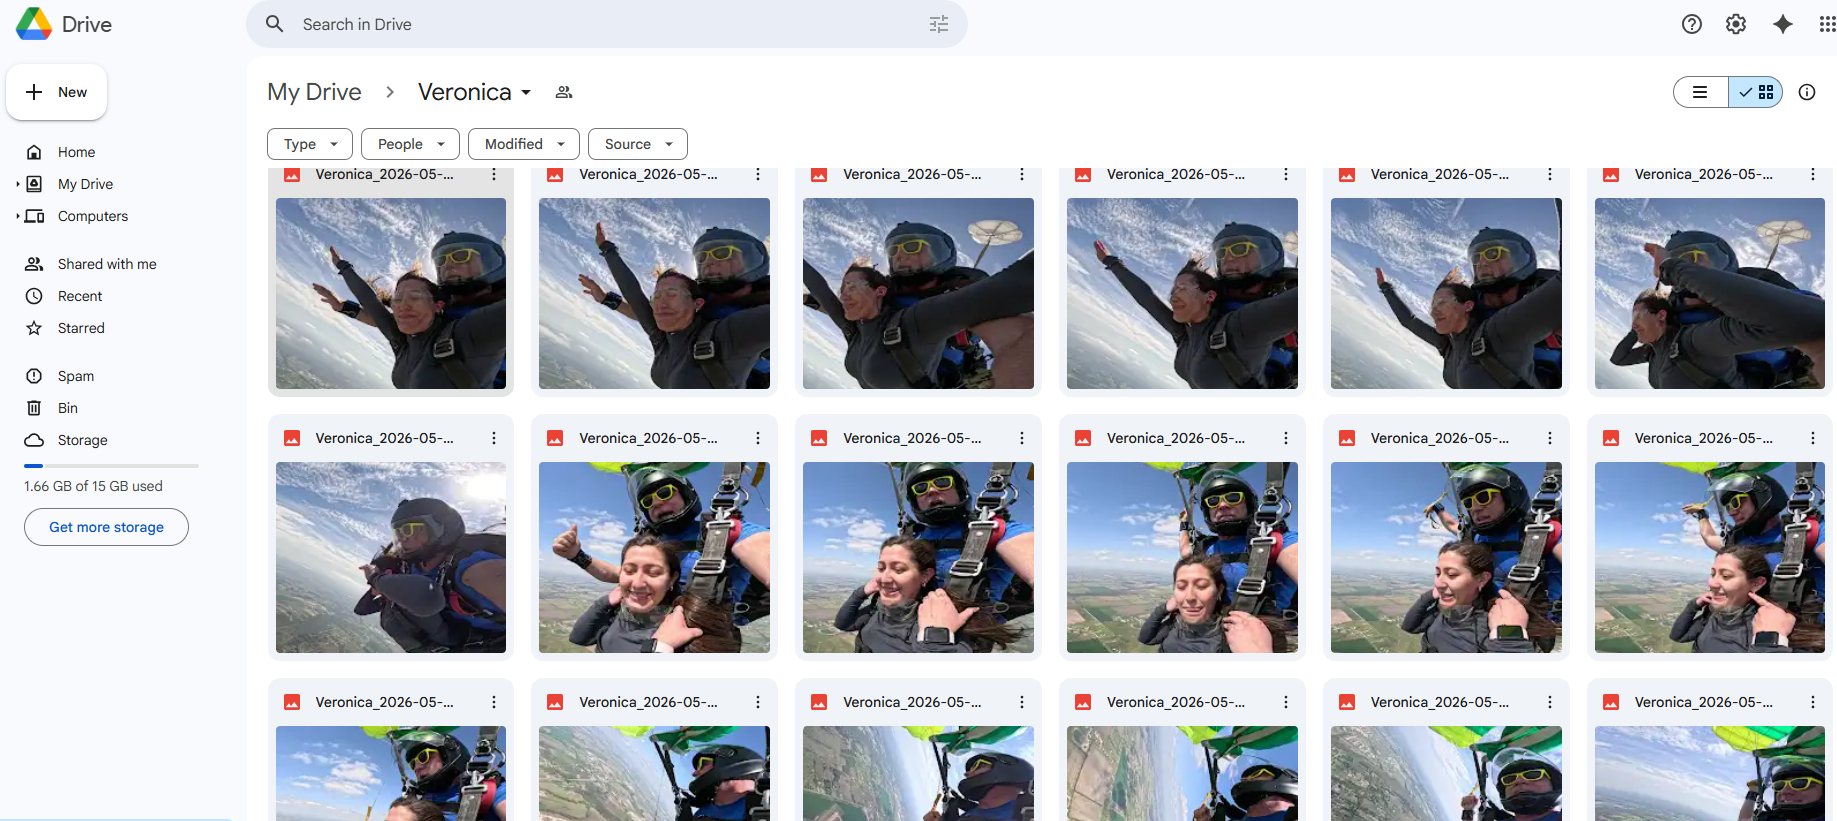Click the Bin trash icon

tap(34, 408)
